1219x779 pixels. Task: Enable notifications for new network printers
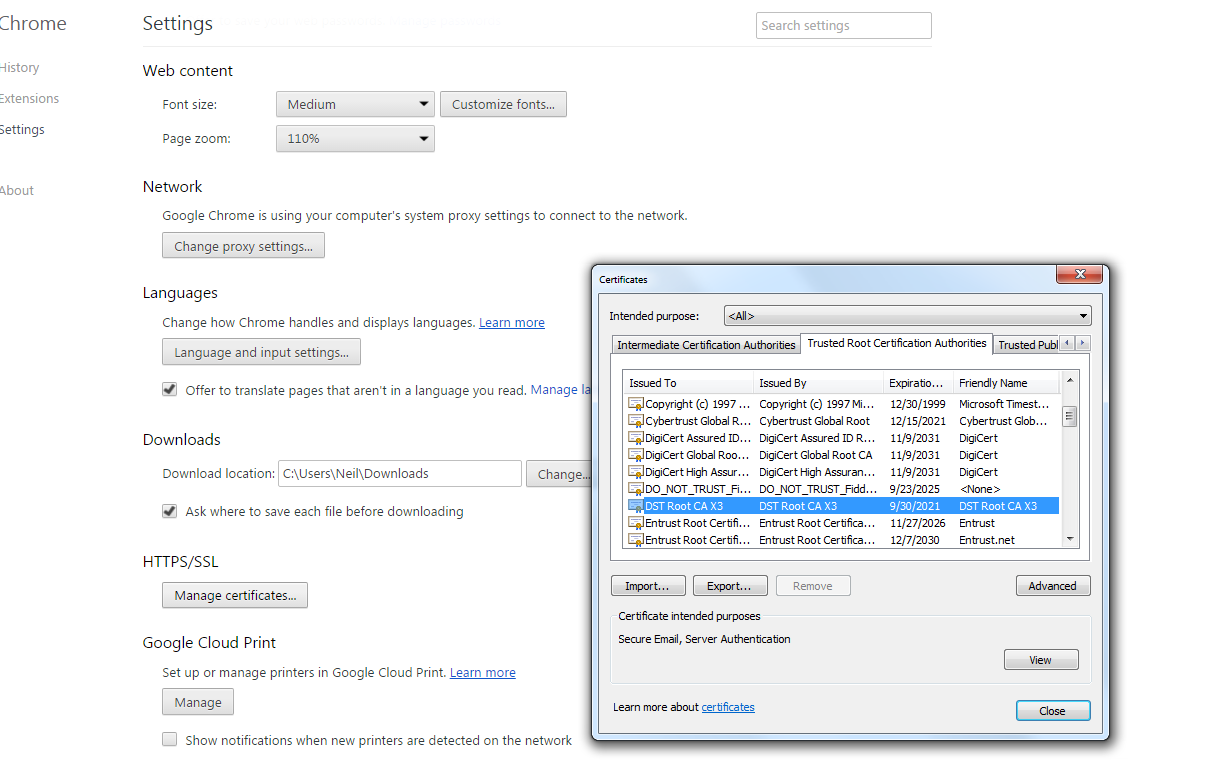click(x=170, y=740)
